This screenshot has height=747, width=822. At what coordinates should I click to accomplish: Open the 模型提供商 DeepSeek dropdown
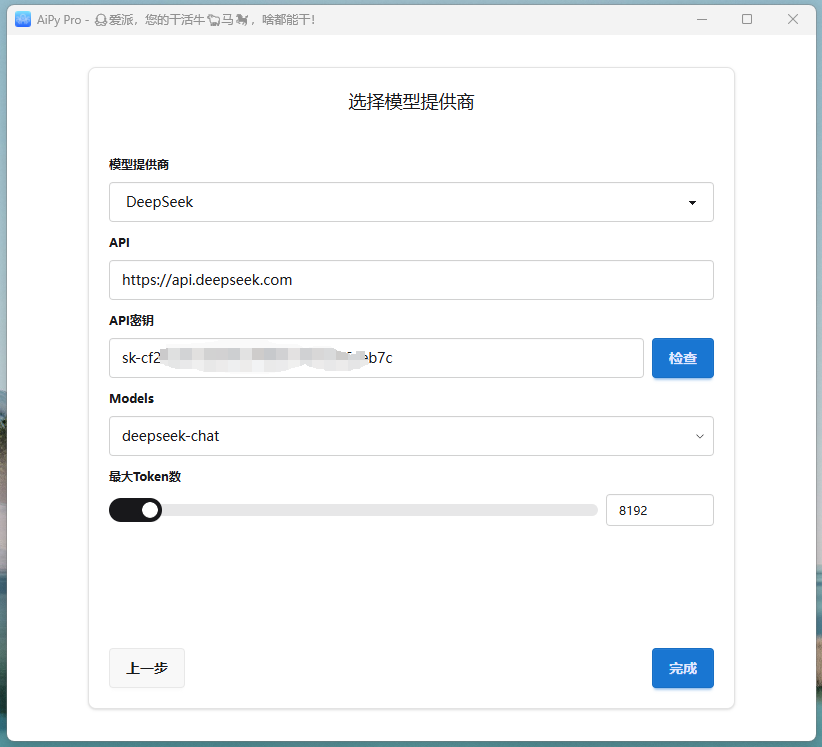tap(411, 202)
